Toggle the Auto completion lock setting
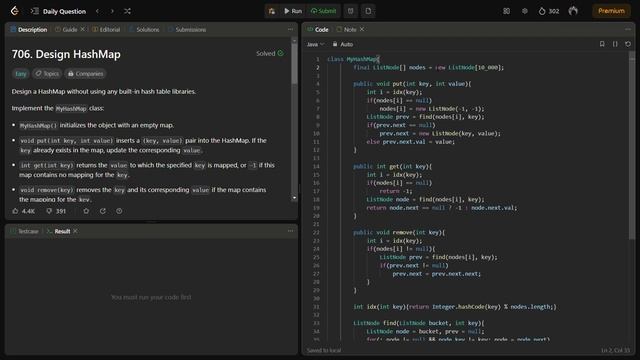Image resolution: width=640 pixels, height=360 pixels. click(x=342, y=44)
